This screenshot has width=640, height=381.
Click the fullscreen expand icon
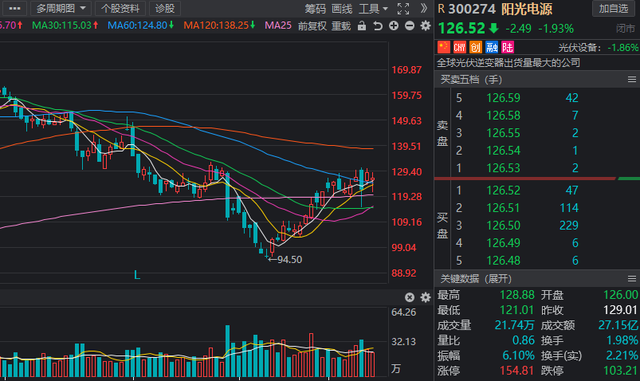click(403, 9)
